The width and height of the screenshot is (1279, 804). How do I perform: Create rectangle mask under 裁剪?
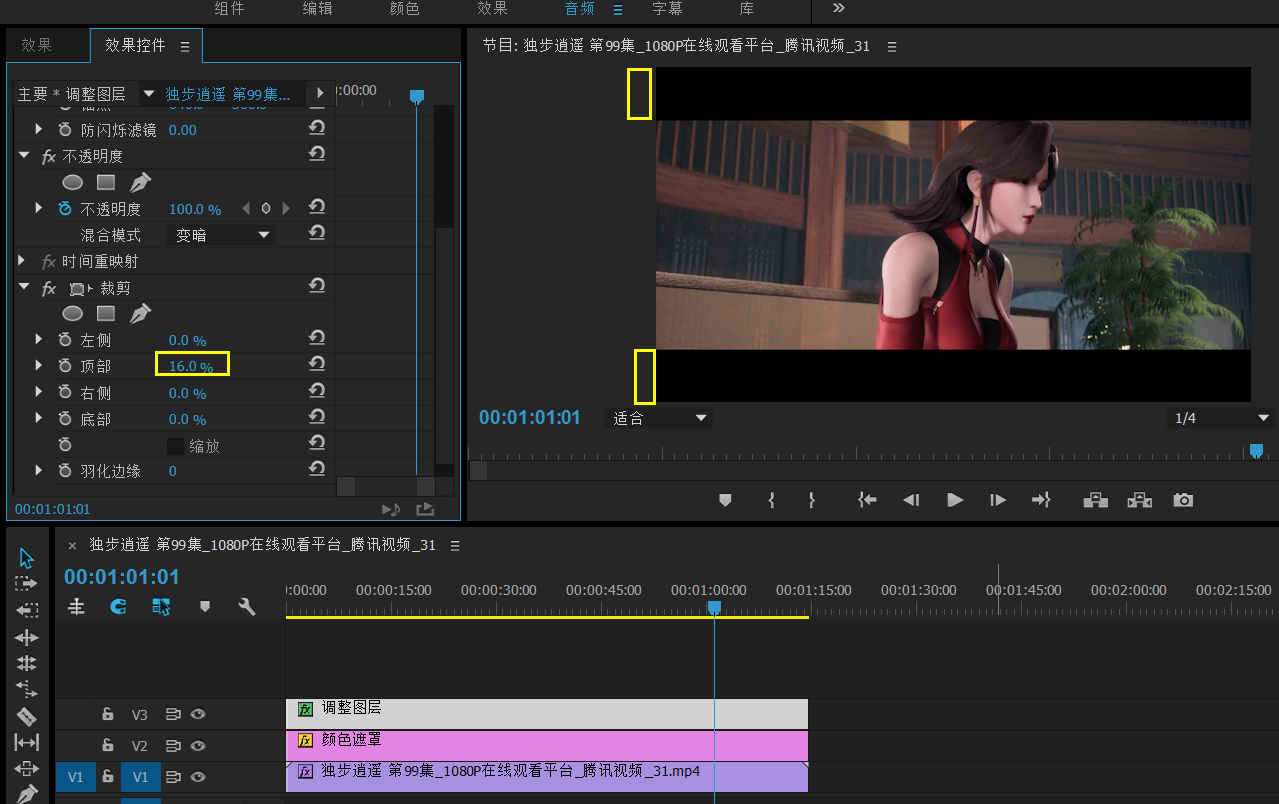click(x=106, y=313)
